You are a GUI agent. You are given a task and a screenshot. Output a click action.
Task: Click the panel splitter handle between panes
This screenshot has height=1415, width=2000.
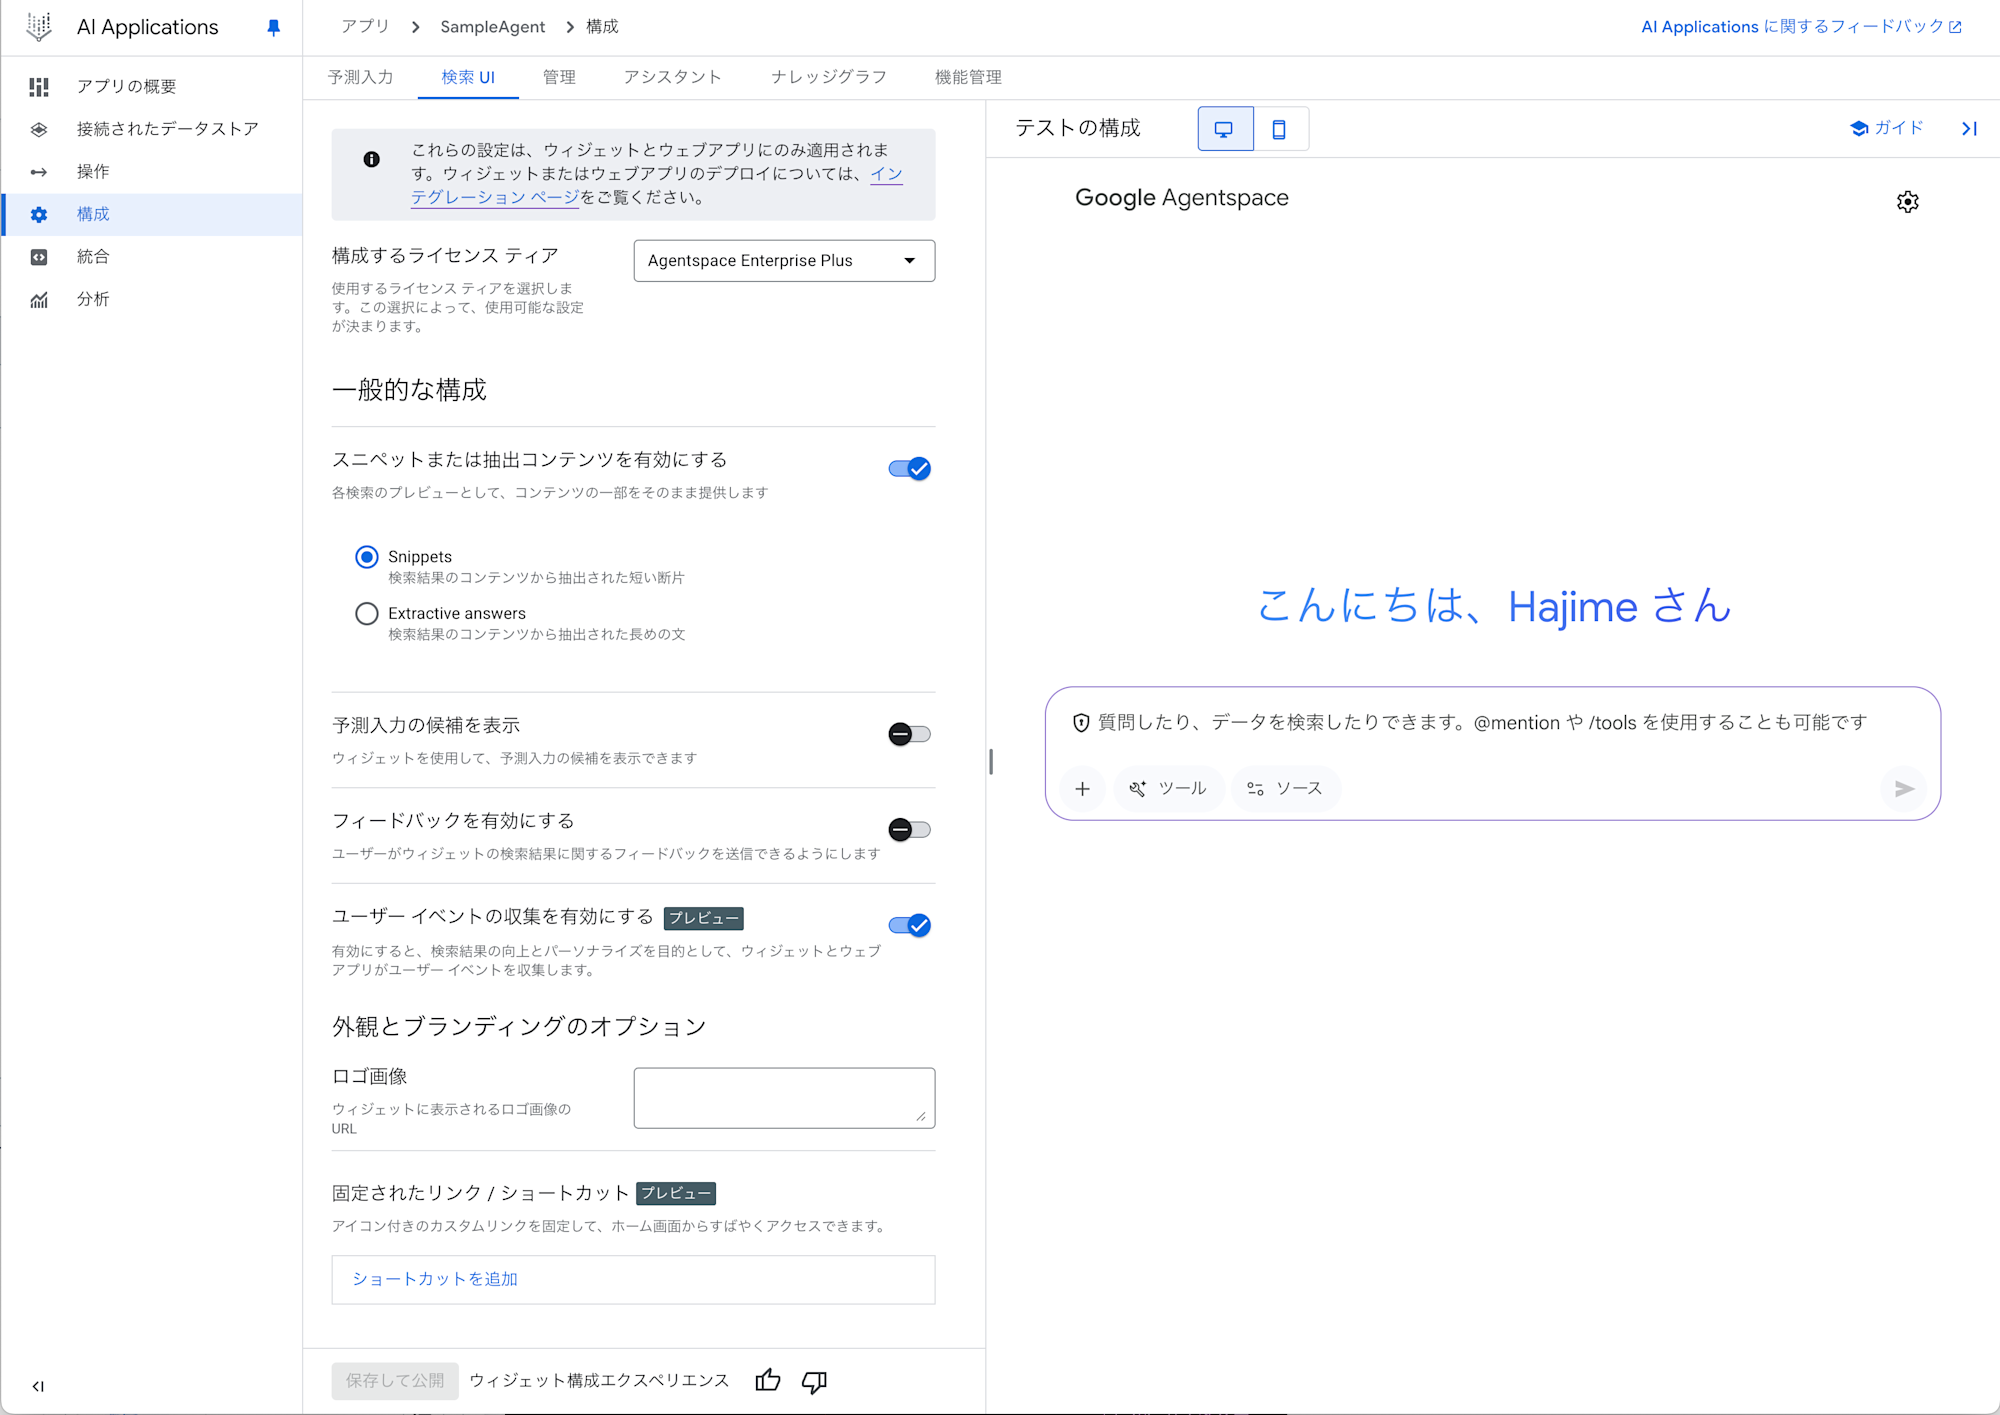pyautogui.click(x=990, y=762)
